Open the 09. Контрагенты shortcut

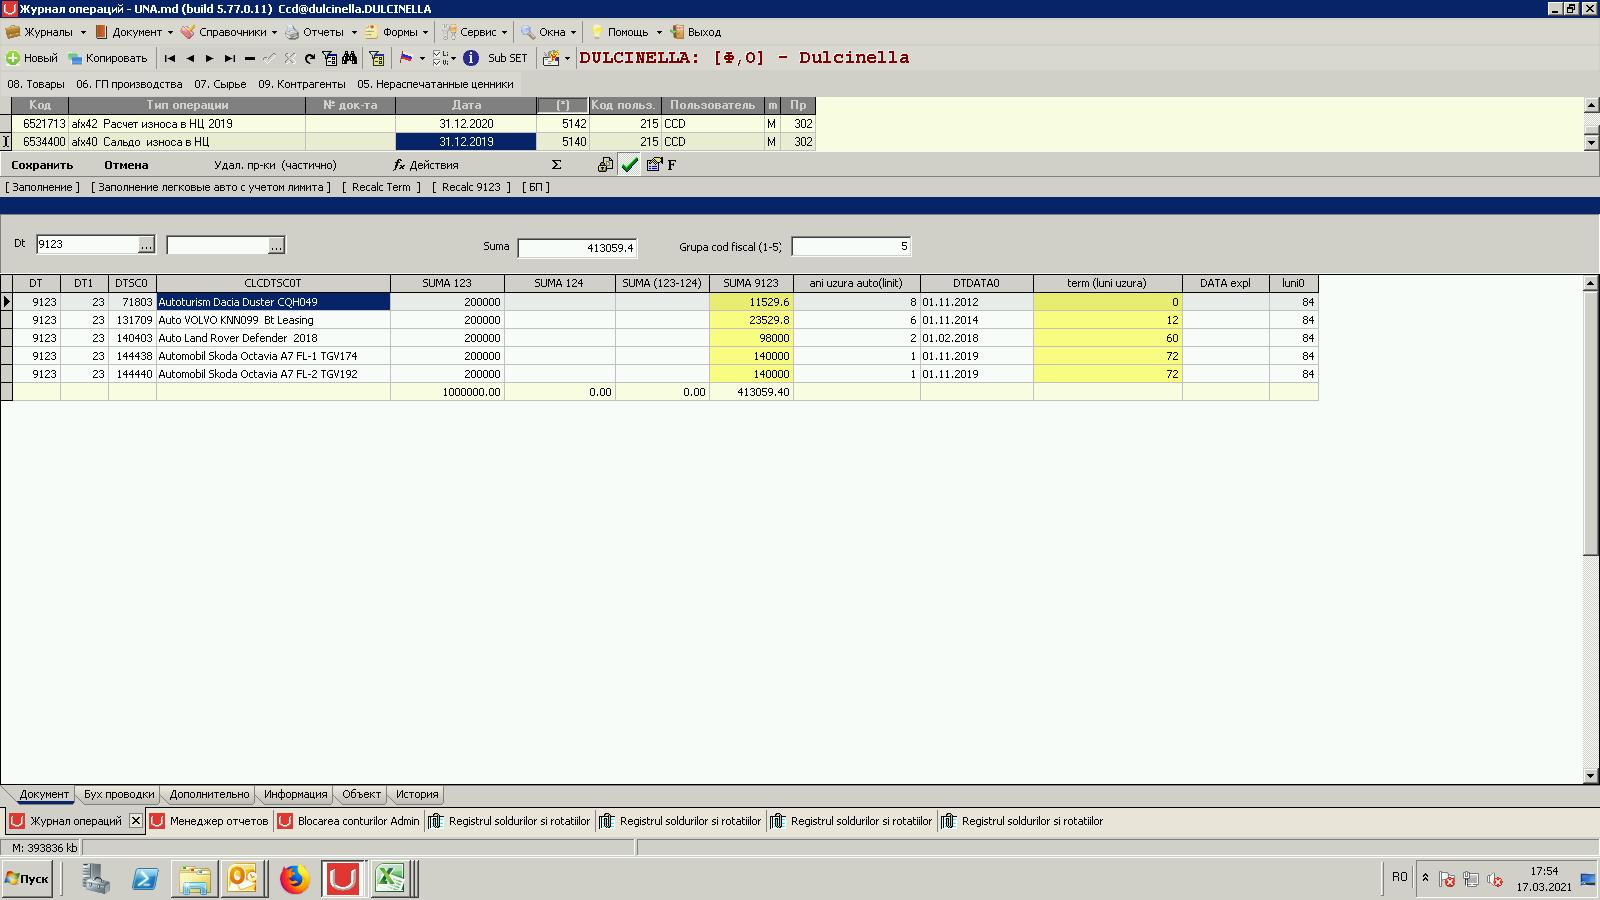coord(302,84)
